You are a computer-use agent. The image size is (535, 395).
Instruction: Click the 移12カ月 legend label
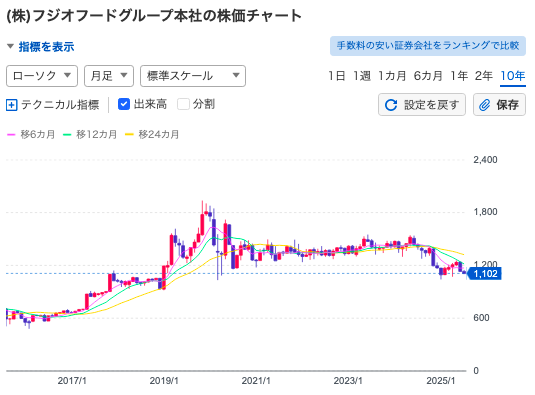coord(97,134)
